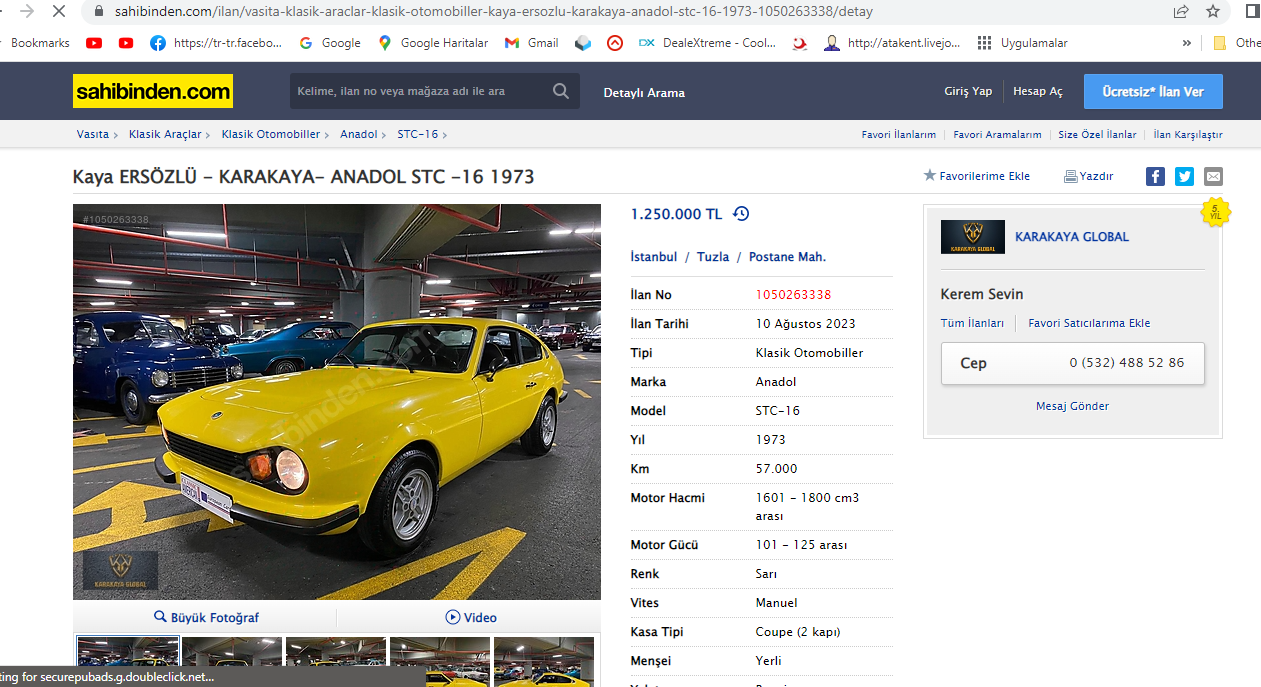The image size is (1261, 687).
Task: Send listing by email envelope icon
Action: 1213,176
